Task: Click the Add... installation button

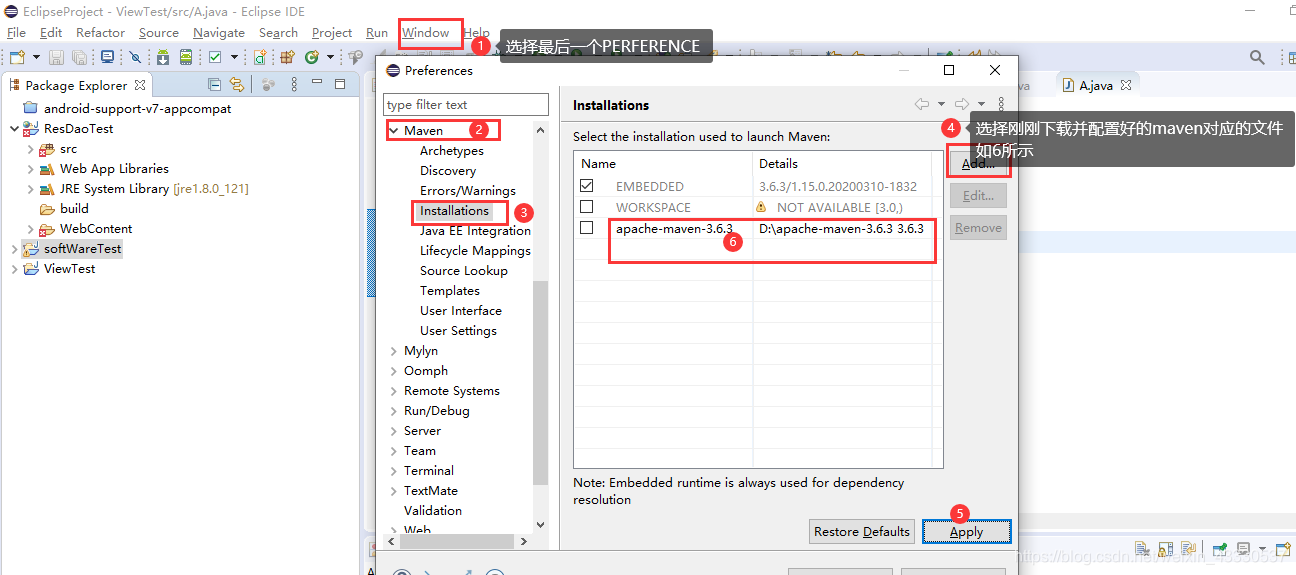Action: click(x=978, y=164)
